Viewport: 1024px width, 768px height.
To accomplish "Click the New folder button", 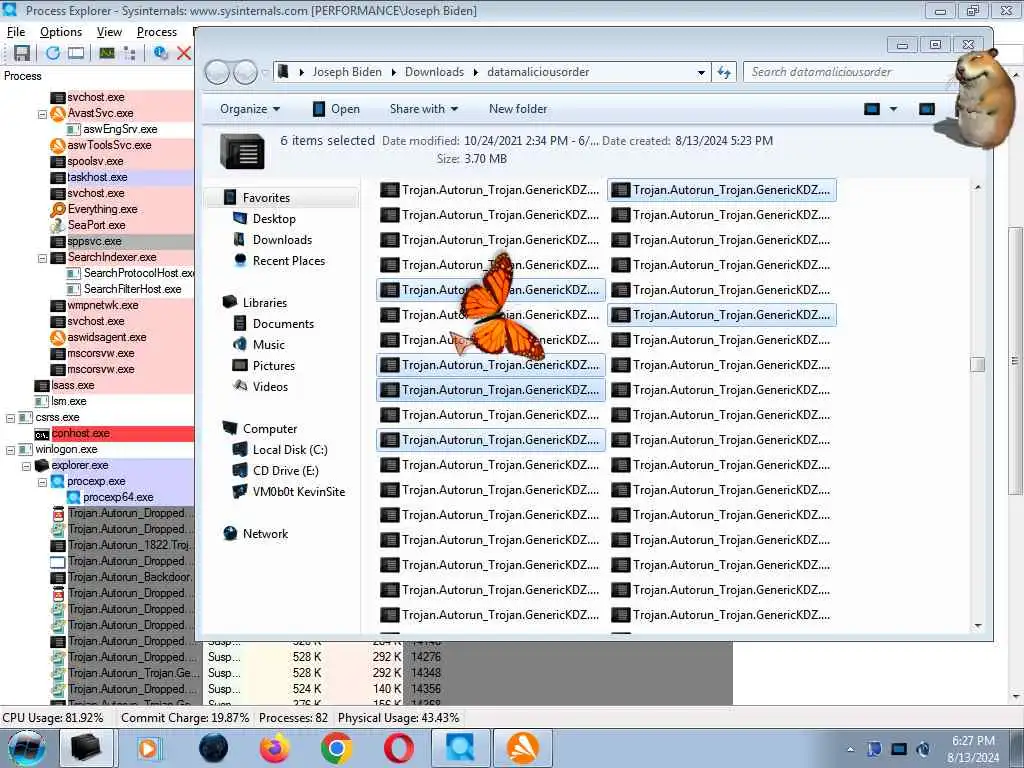I will tap(518, 109).
